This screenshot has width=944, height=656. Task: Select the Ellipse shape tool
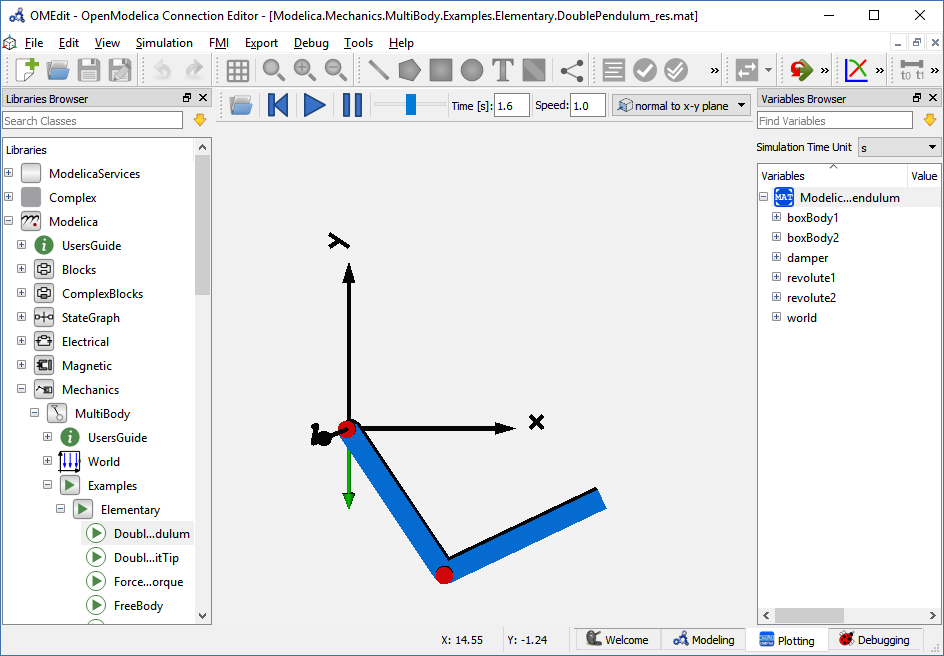point(472,70)
